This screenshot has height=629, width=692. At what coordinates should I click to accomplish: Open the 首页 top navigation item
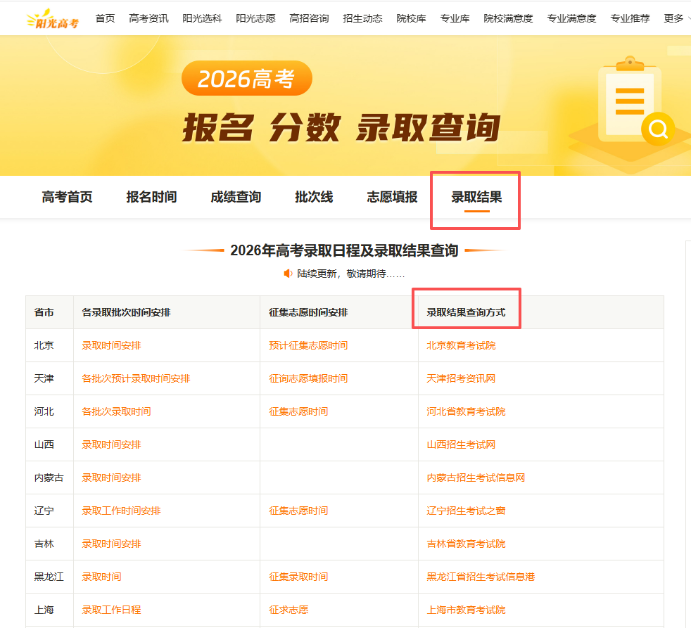[x=105, y=18]
